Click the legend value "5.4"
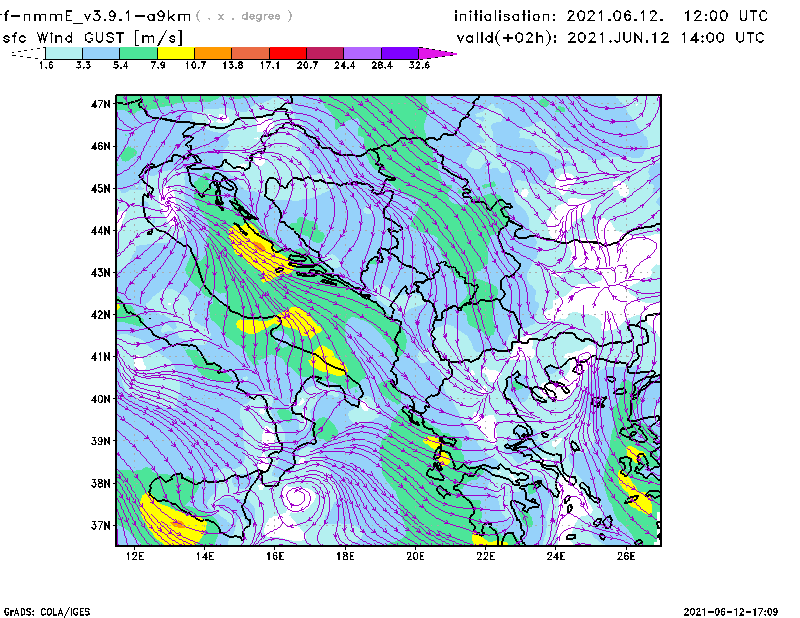 point(120,65)
